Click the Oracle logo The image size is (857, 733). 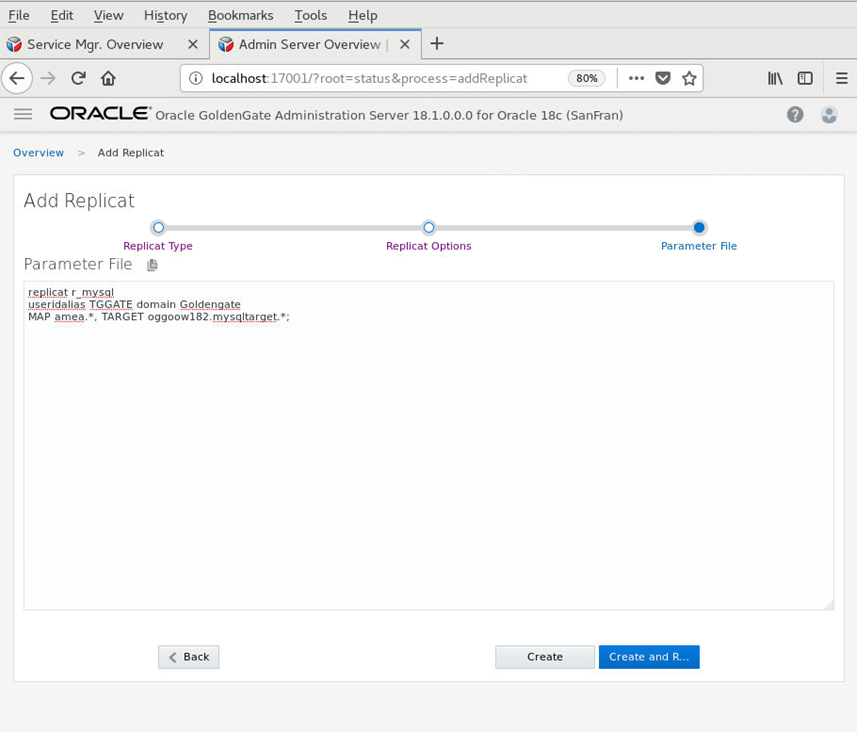coord(100,113)
